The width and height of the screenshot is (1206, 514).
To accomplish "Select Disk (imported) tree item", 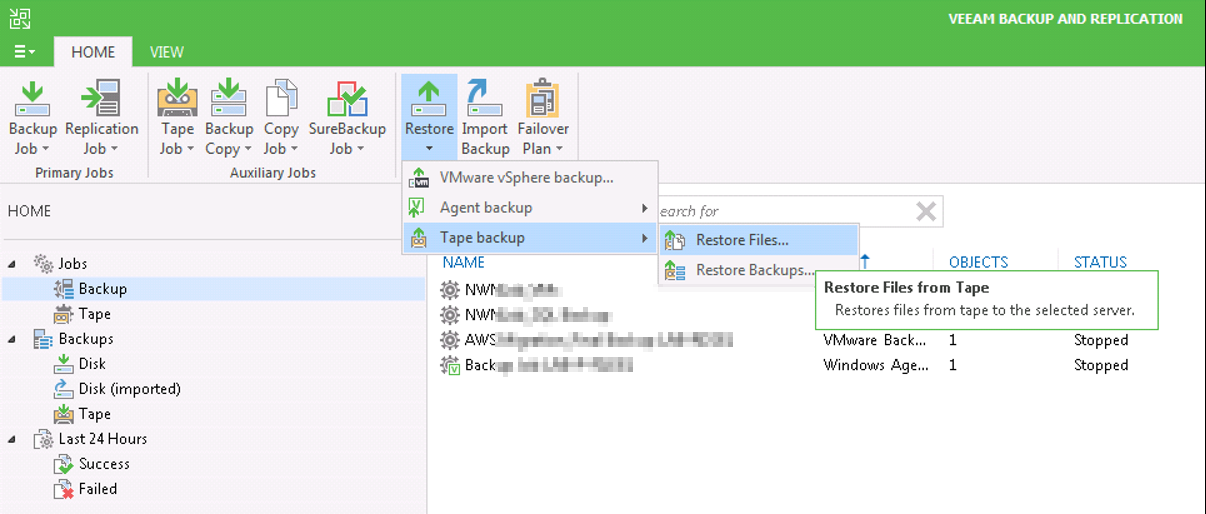I will tap(129, 389).
